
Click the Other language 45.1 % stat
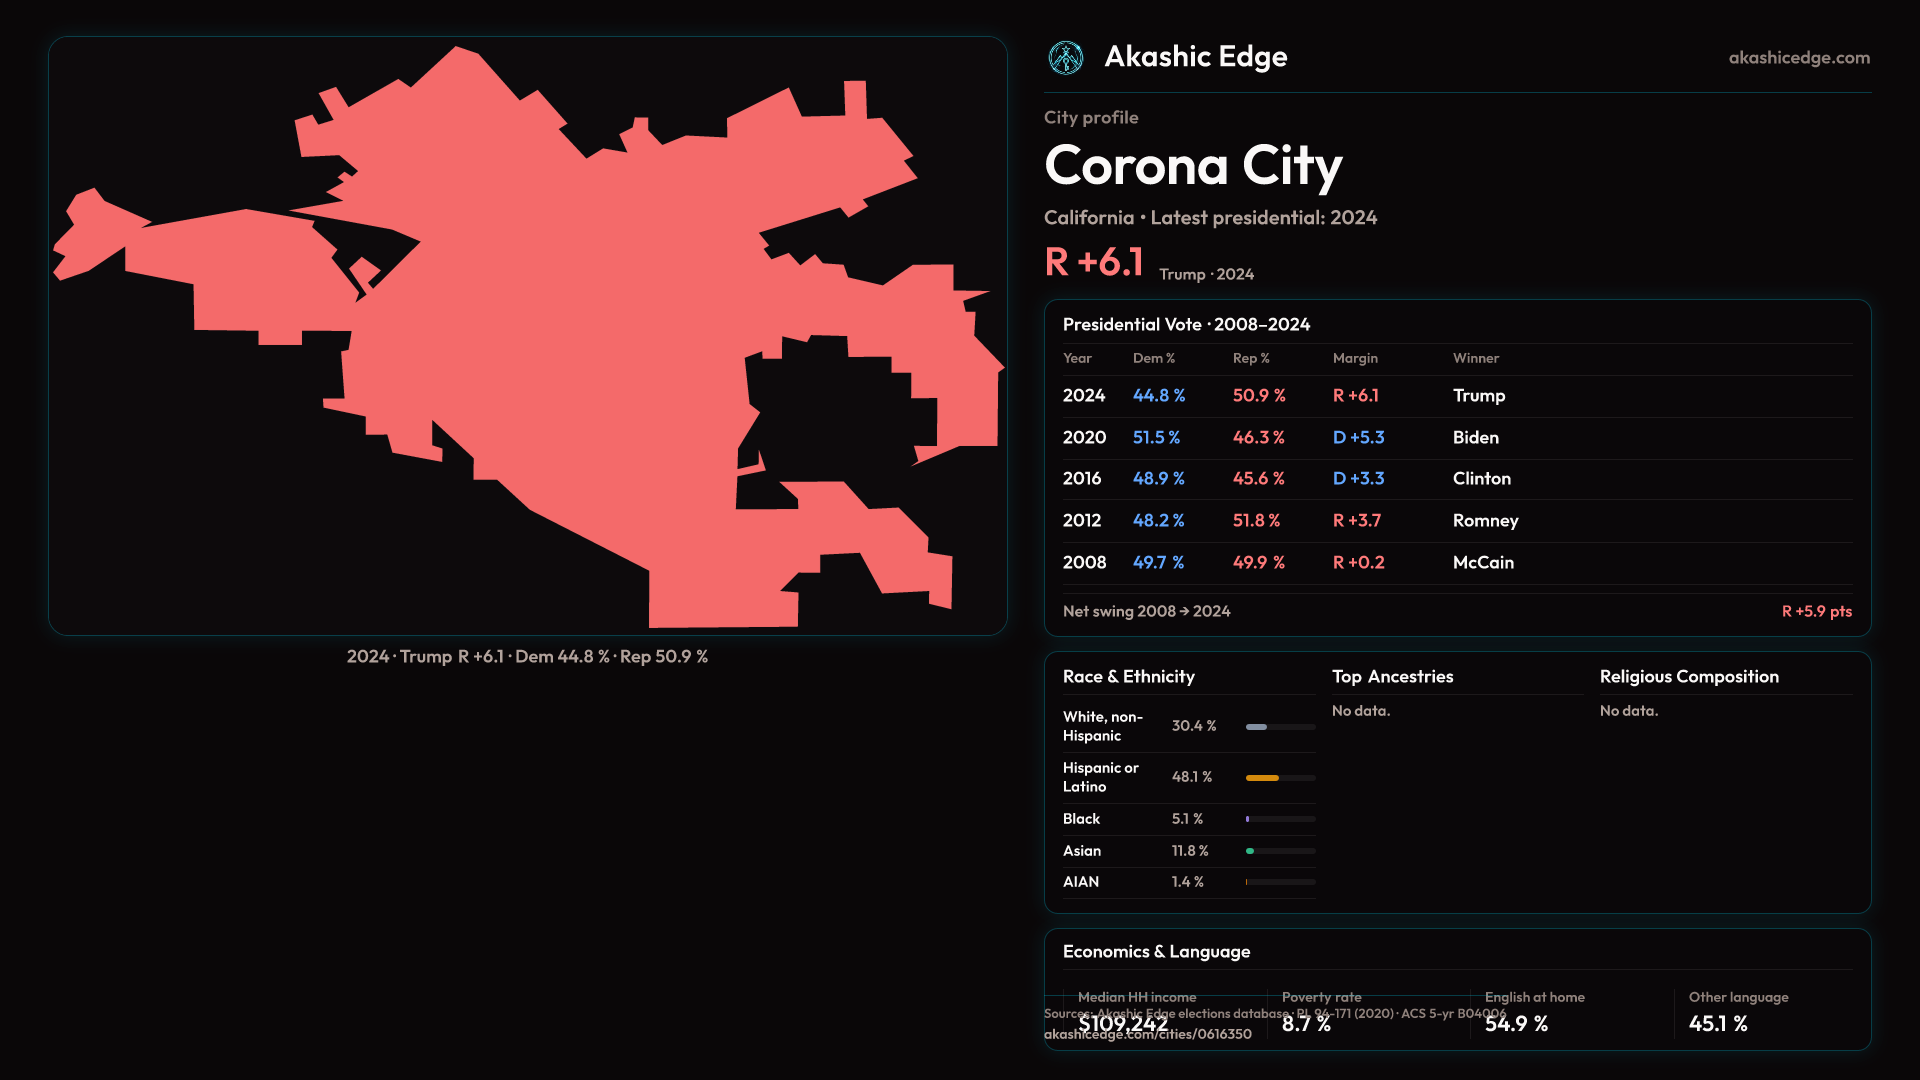pos(1718,1023)
